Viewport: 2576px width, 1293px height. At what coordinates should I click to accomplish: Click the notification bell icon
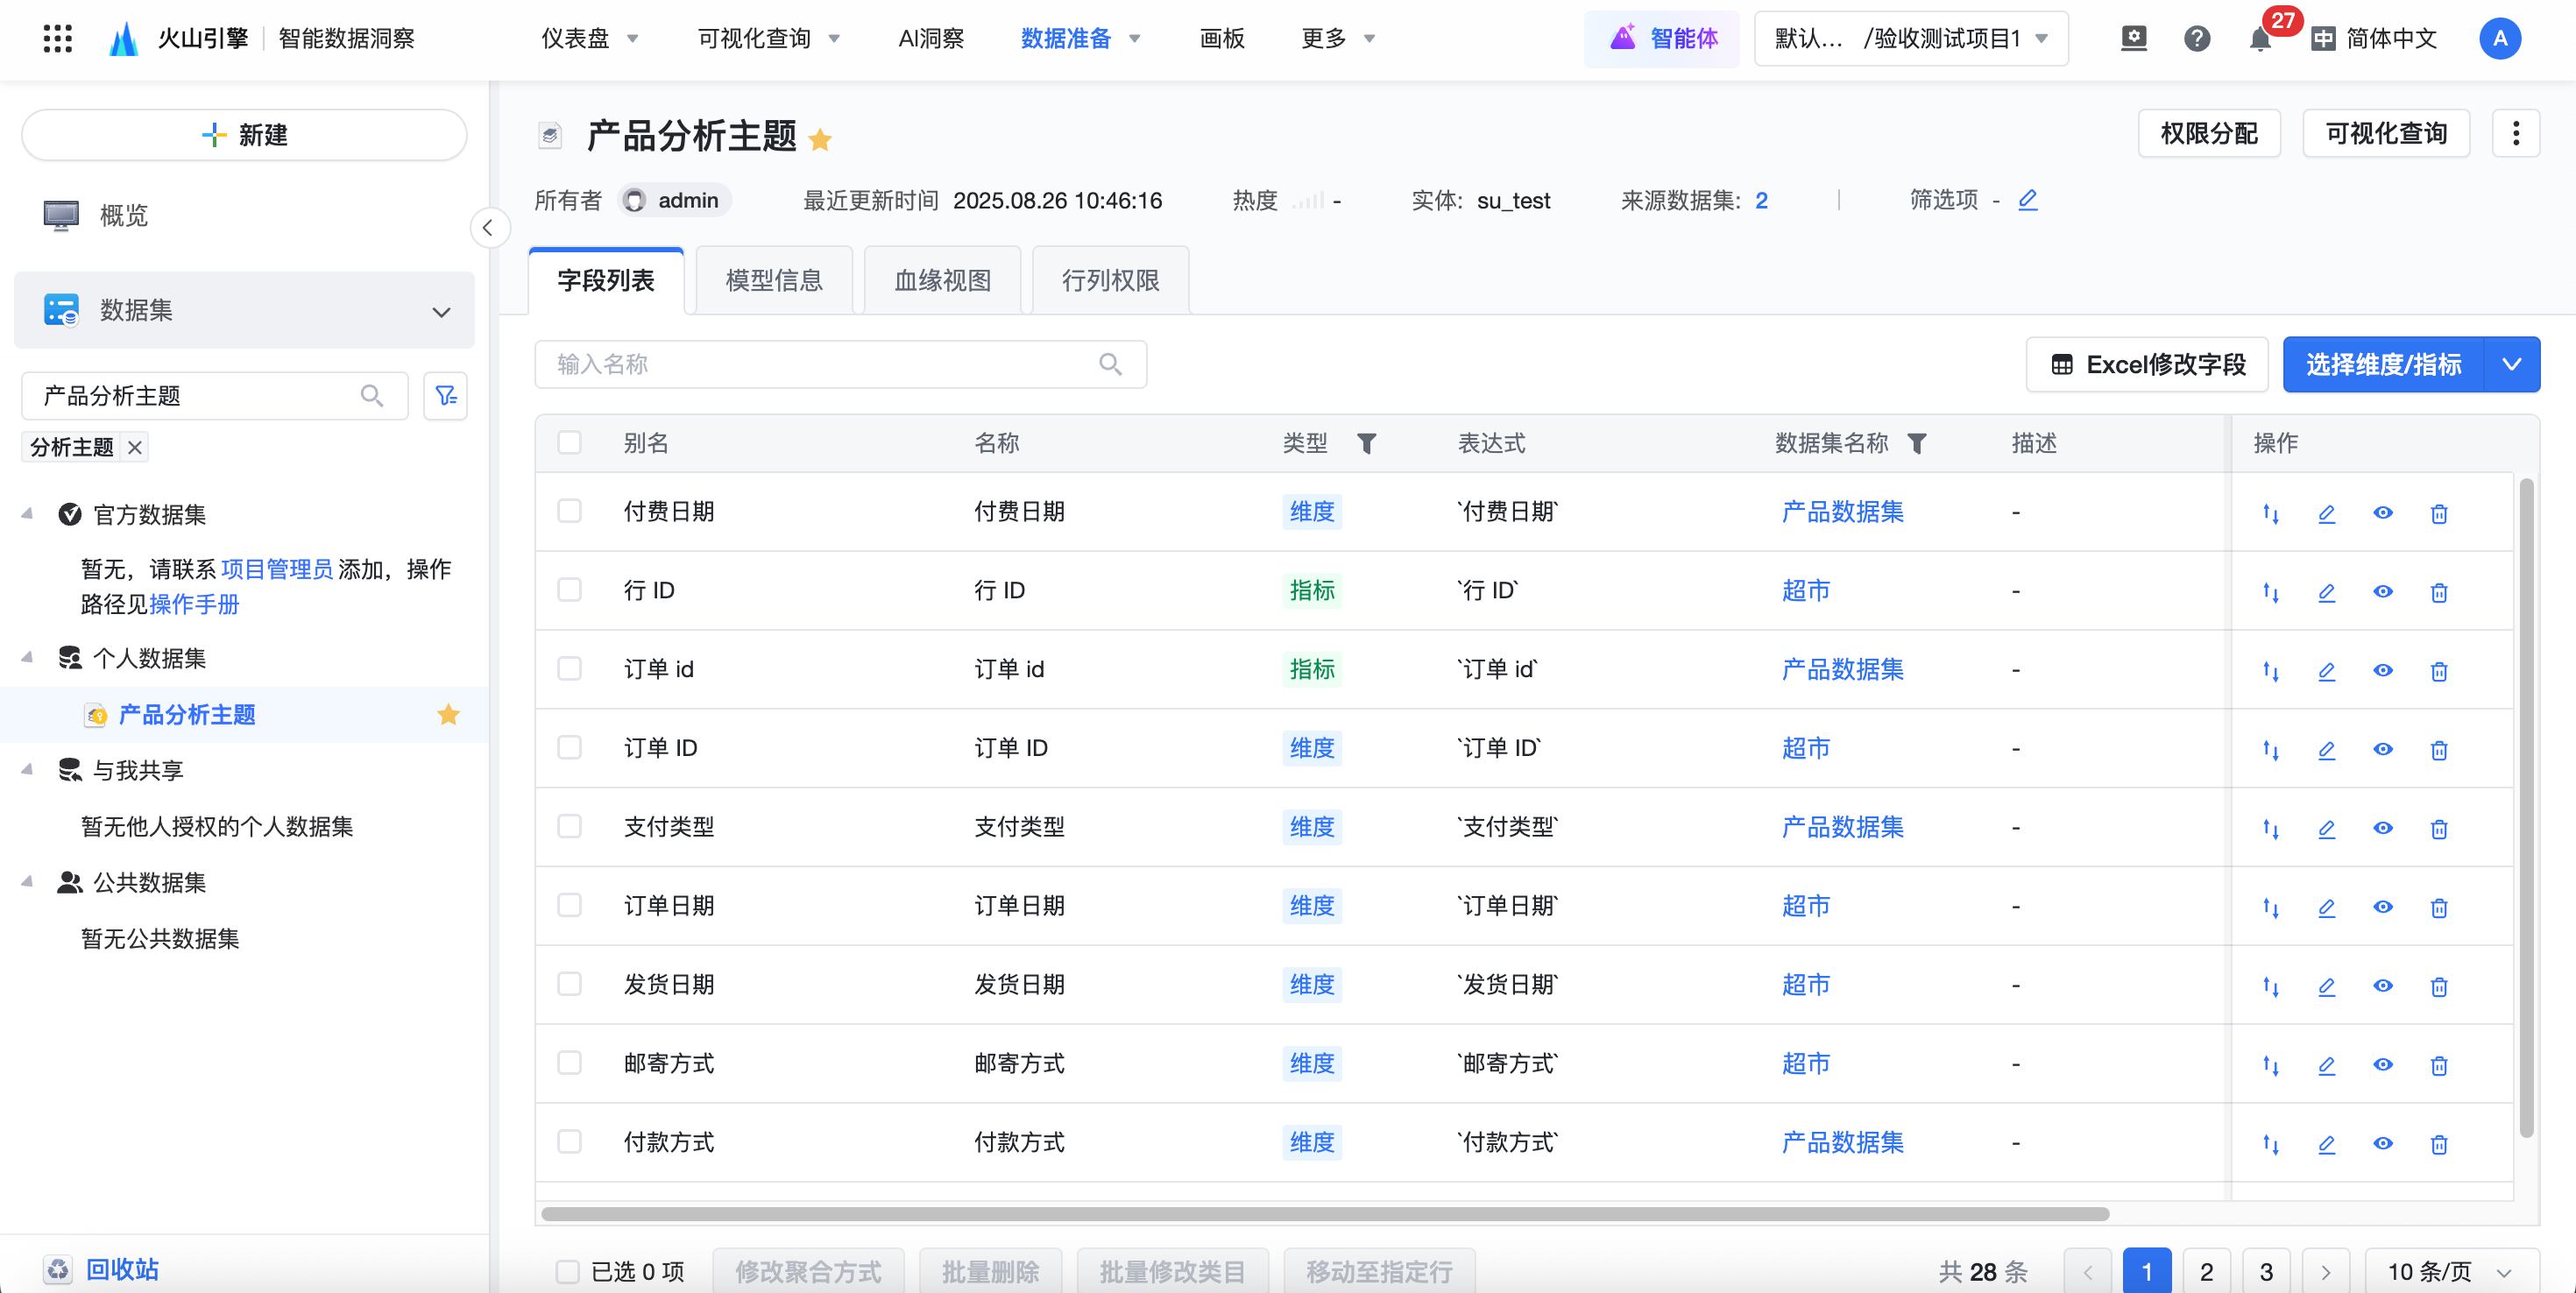(2259, 39)
